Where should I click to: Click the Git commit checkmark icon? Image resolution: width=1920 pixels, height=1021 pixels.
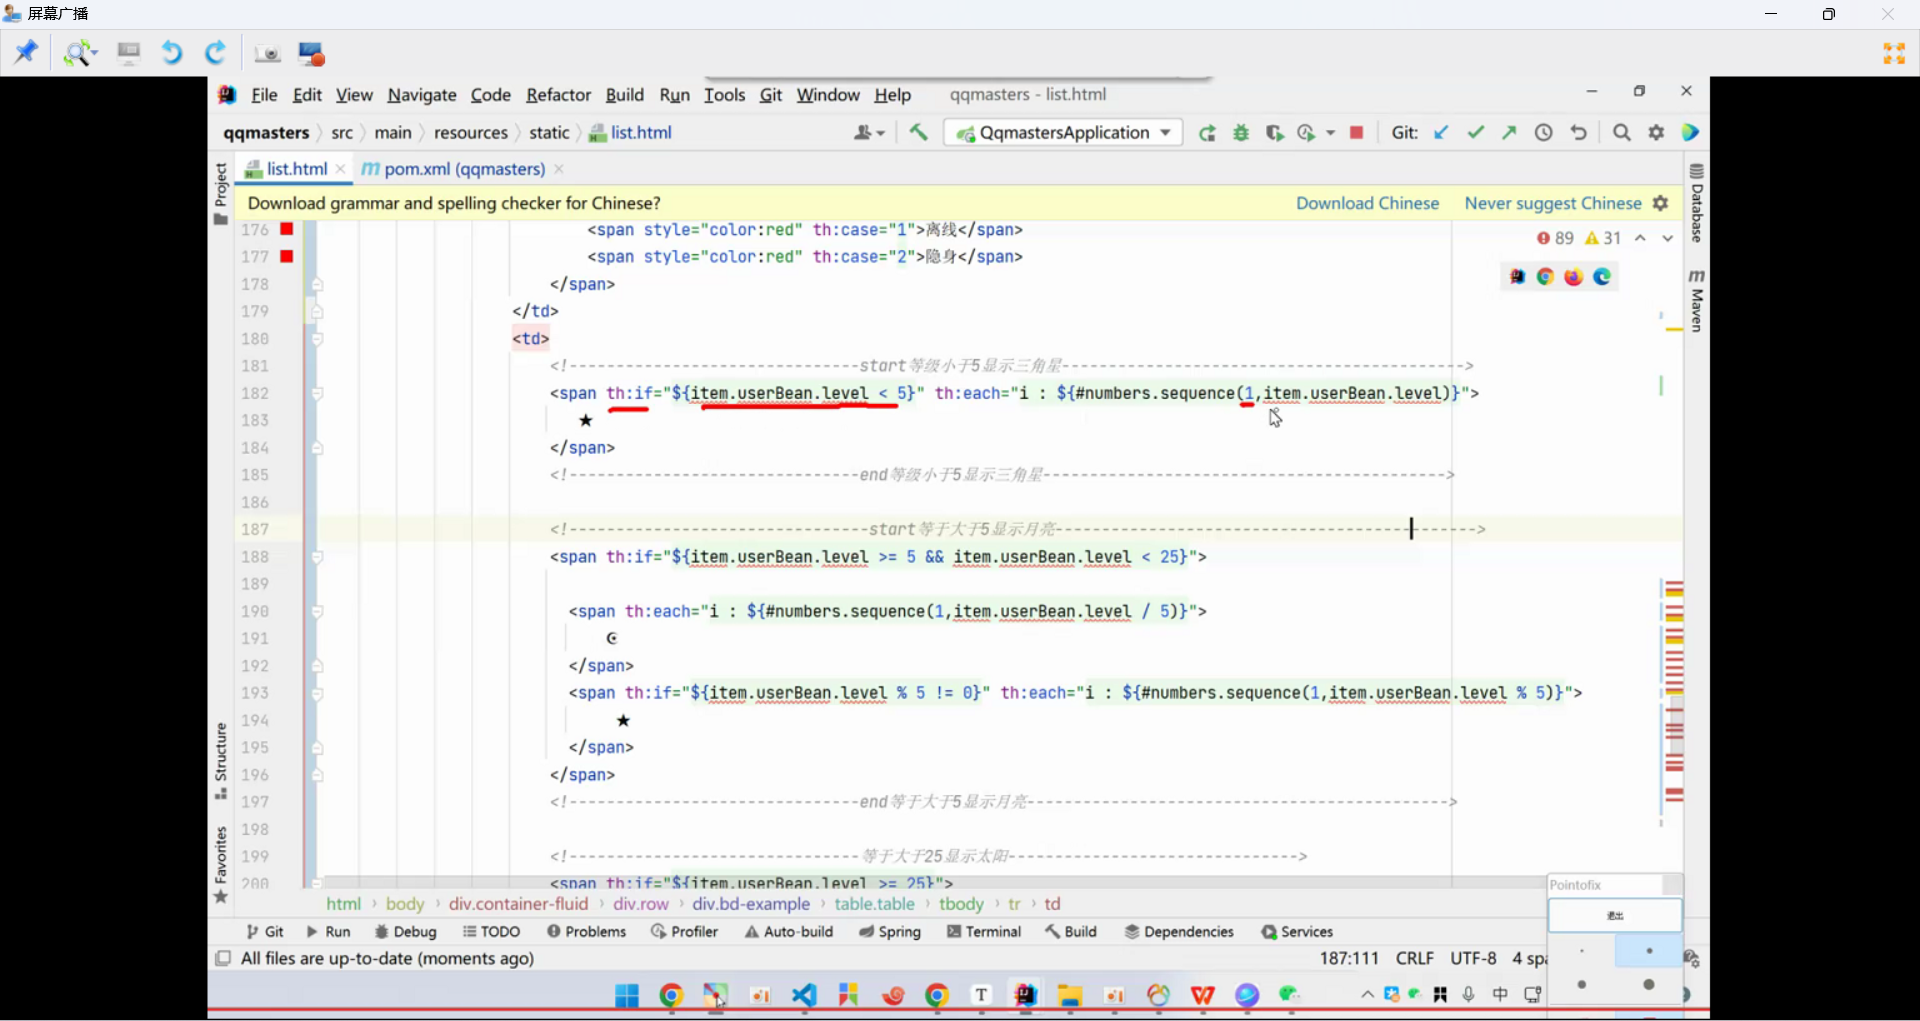click(1475, 133)
